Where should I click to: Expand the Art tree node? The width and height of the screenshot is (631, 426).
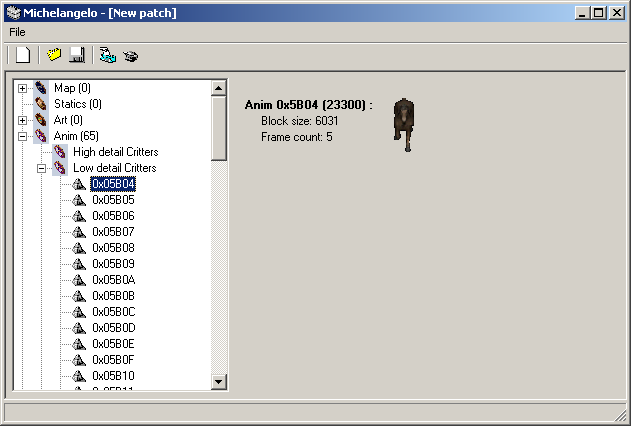coord(22,120)
